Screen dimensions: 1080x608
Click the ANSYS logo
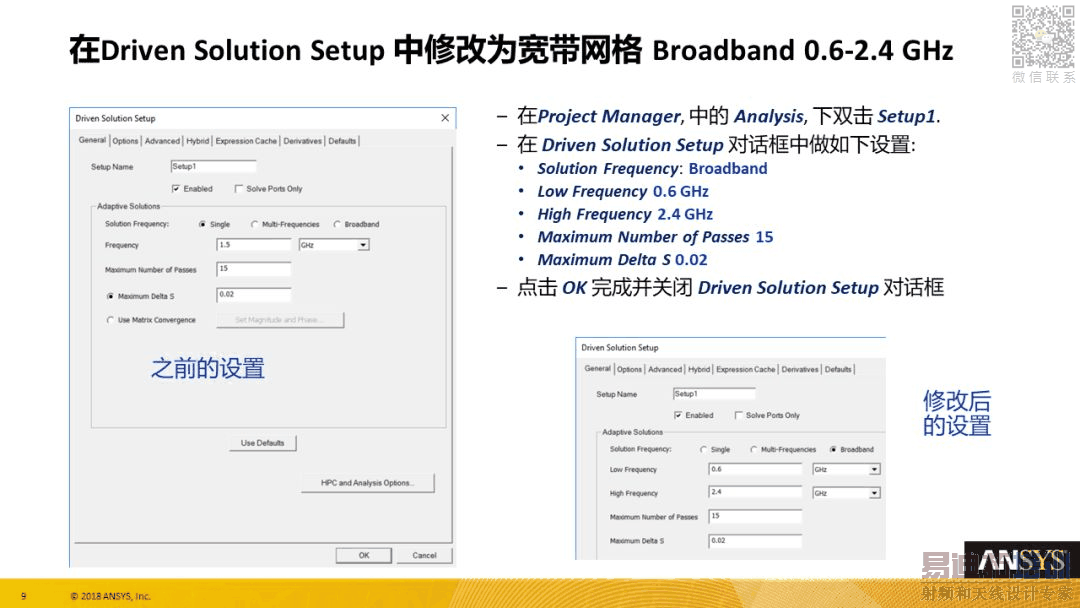click(1021, 561)
